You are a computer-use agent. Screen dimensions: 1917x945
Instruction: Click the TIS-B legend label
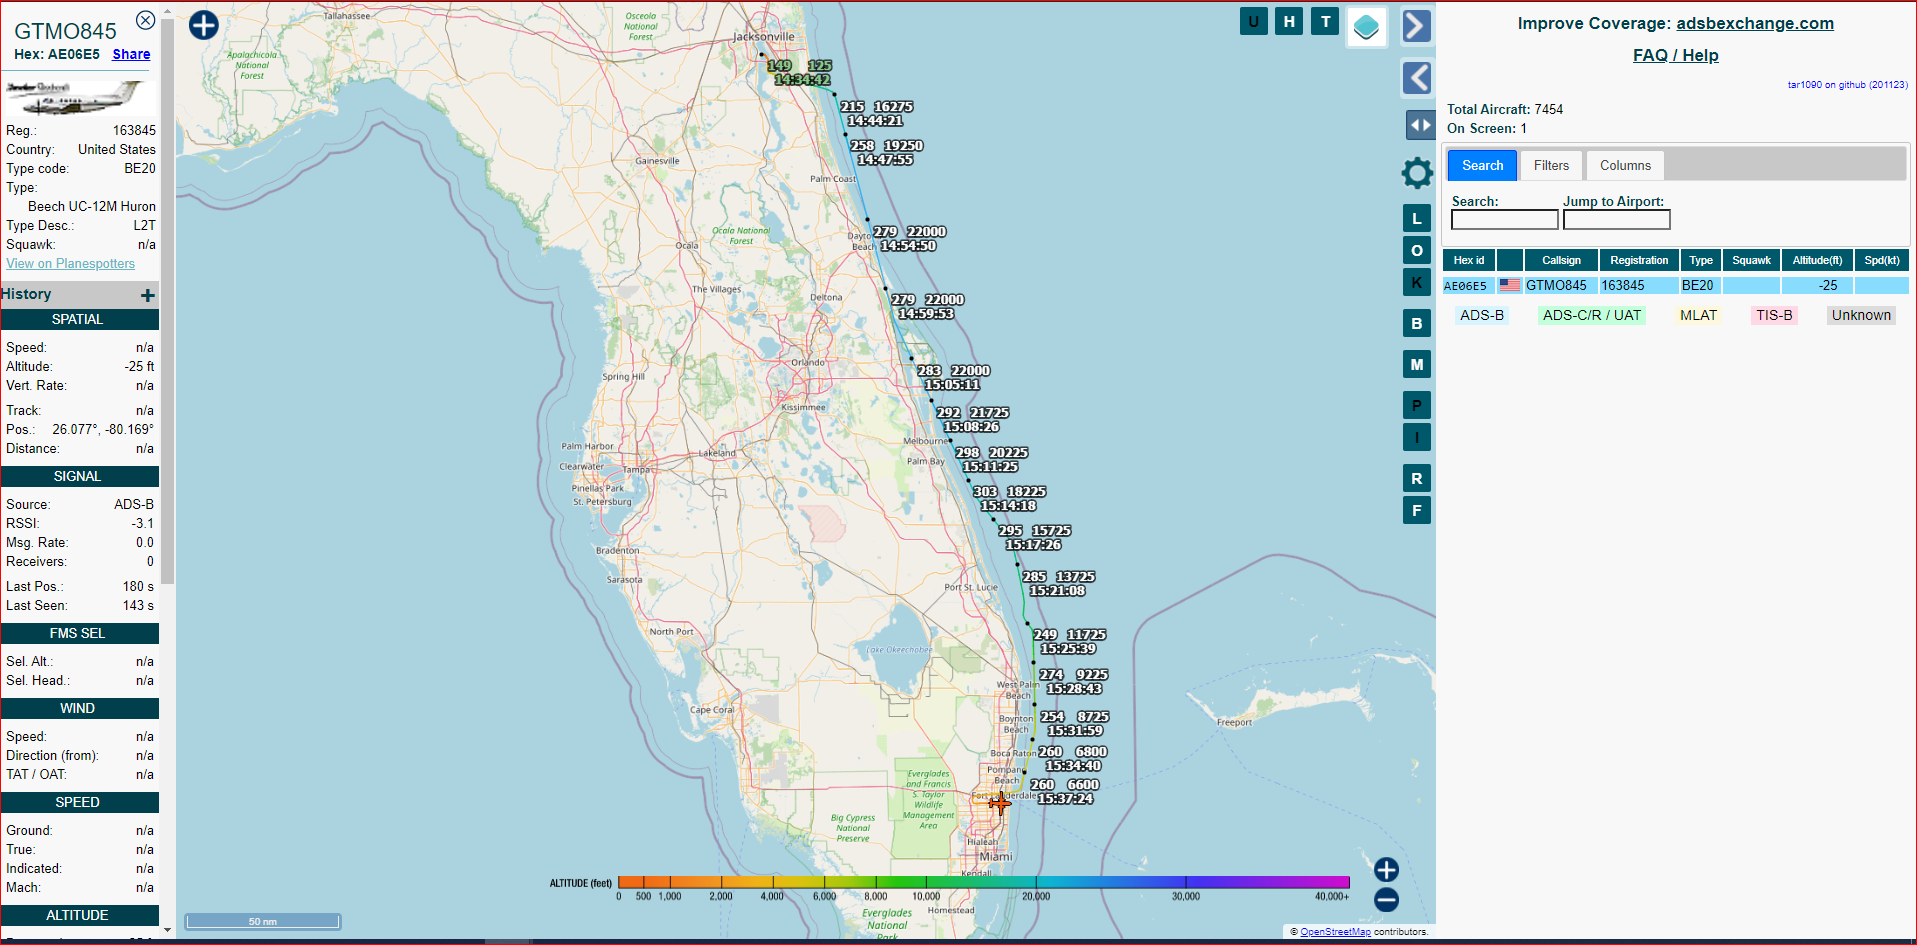pyautogui.click(x=1774, y=315)
